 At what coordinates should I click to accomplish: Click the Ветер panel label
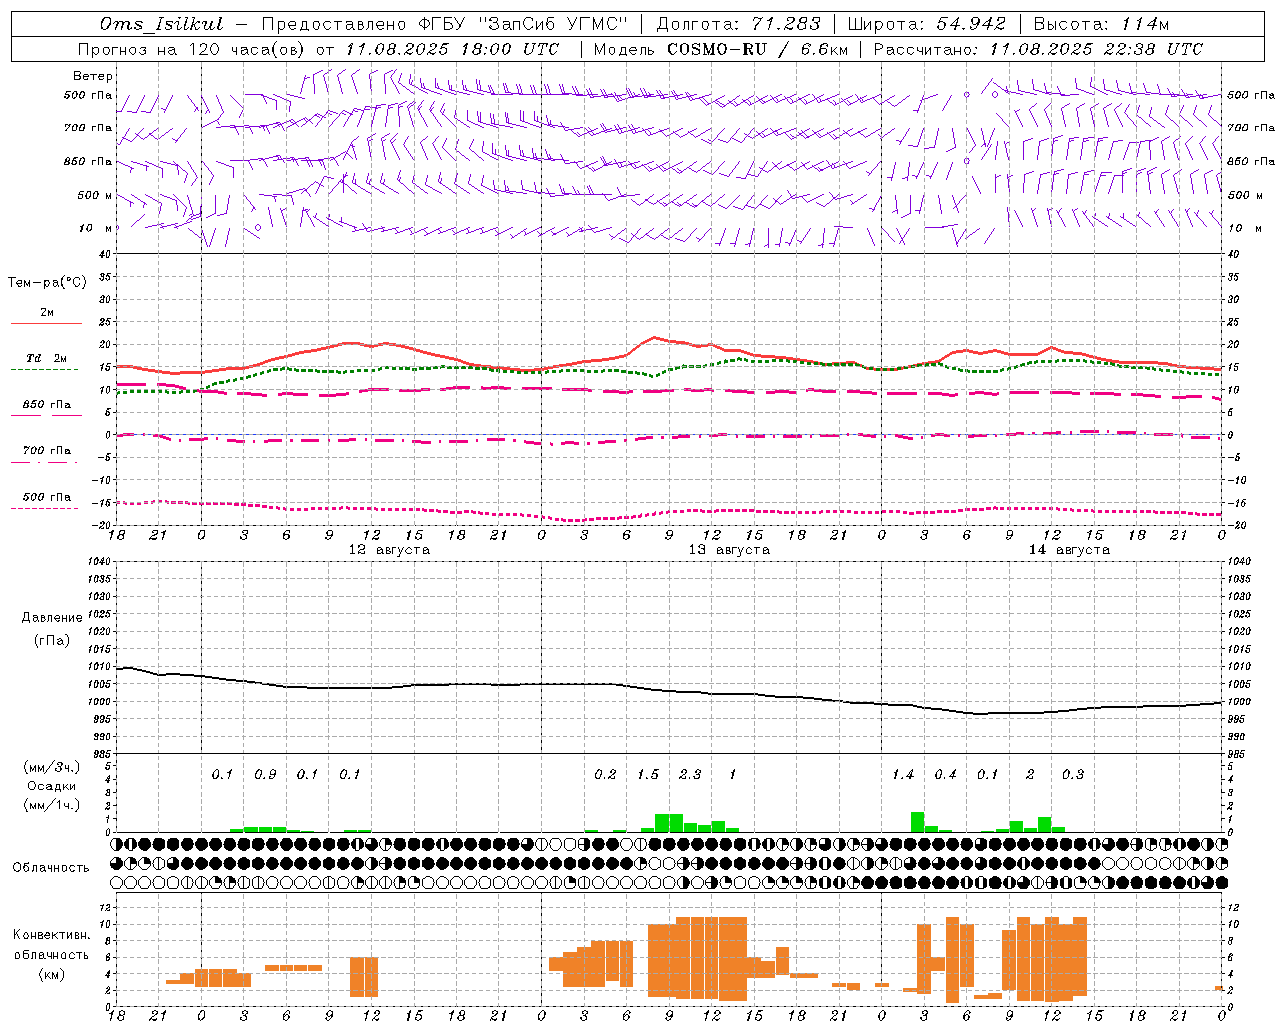tap(93, 76)
